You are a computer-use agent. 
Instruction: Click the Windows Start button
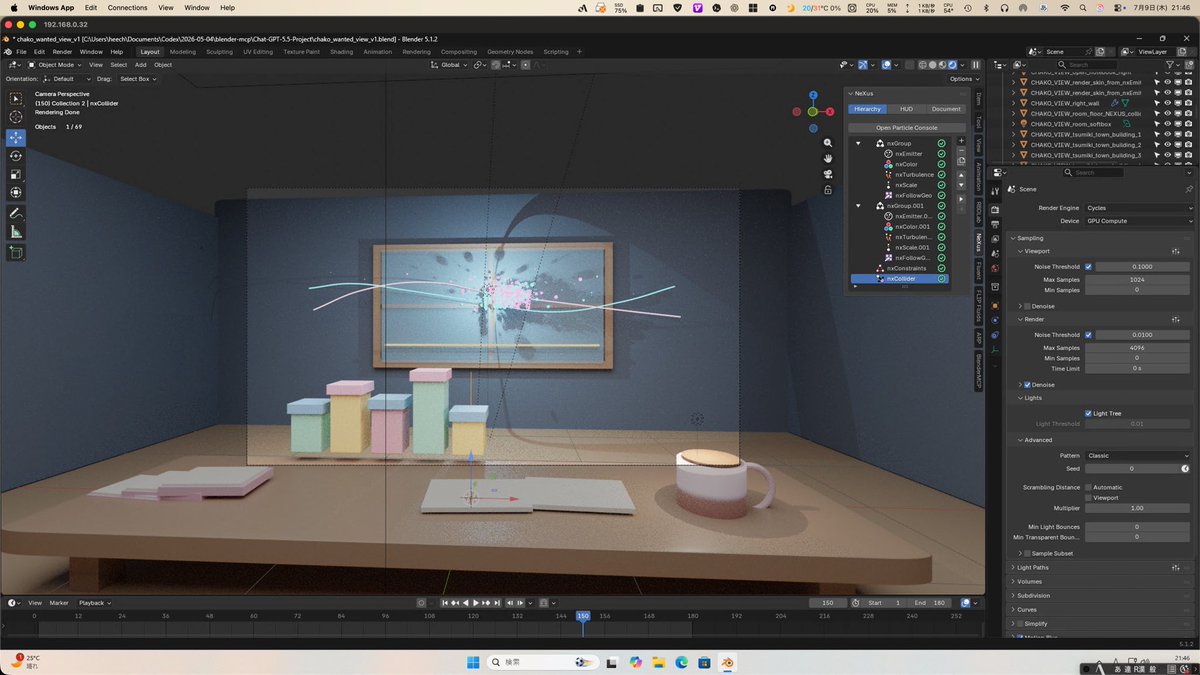click(471, 662)
